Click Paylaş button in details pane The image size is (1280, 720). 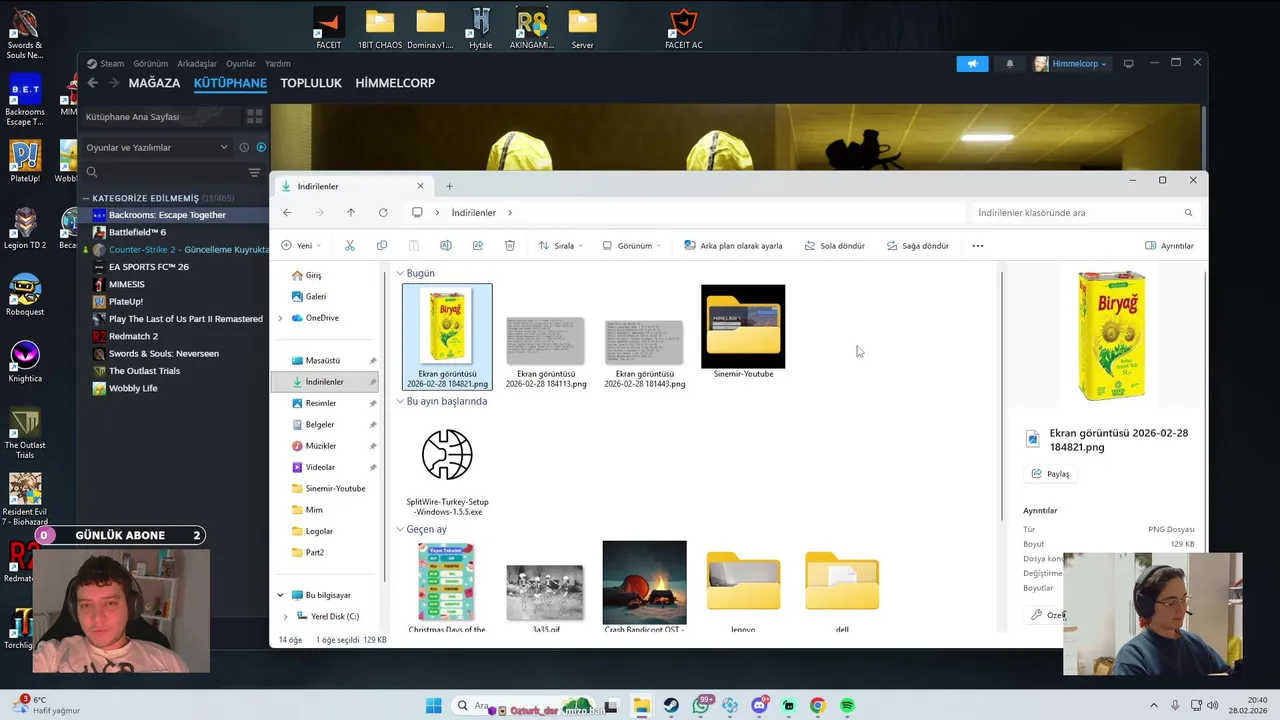(x=1051, y=474)
